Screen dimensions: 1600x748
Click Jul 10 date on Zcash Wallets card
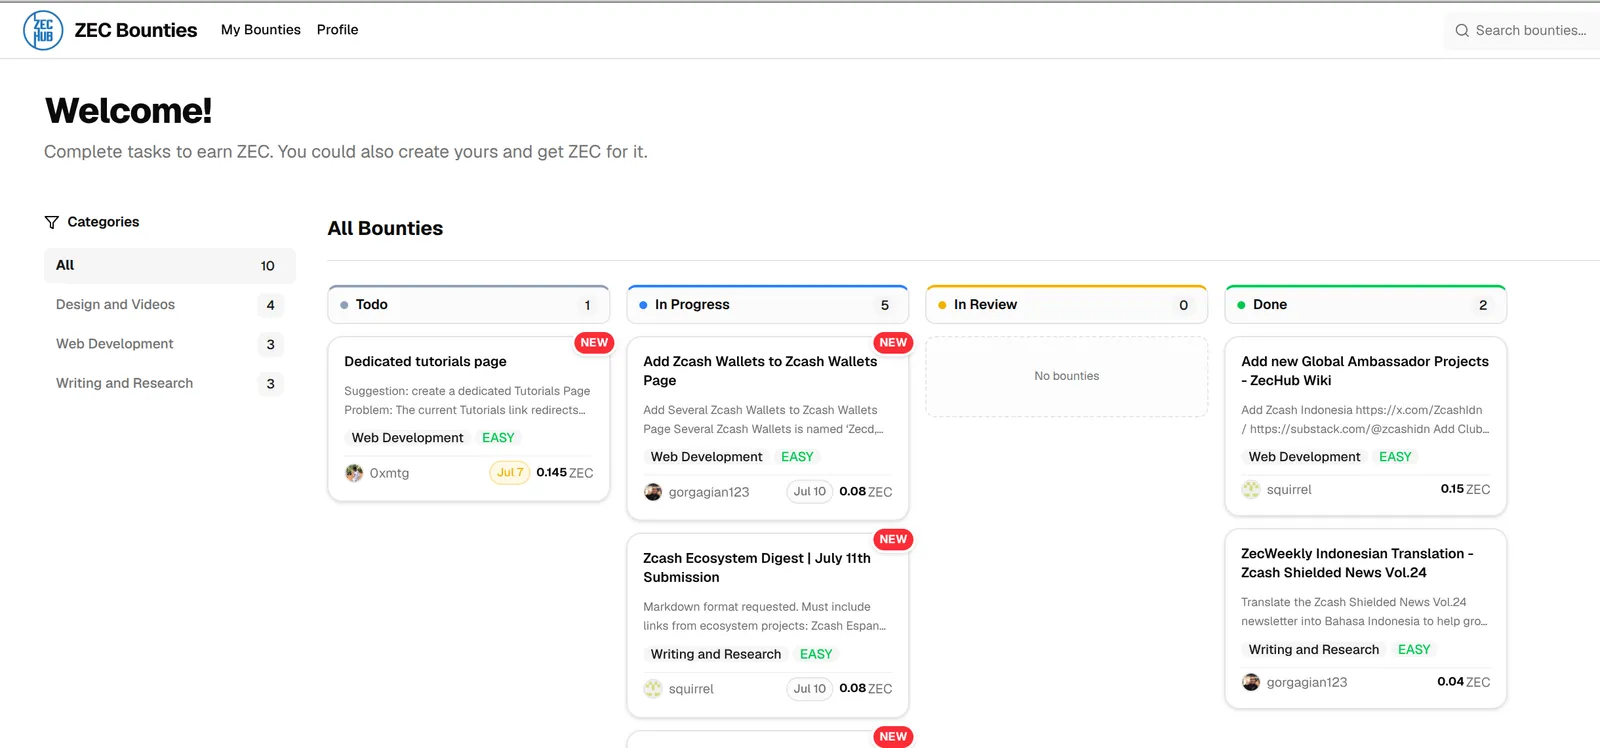(x=809, y=492)
